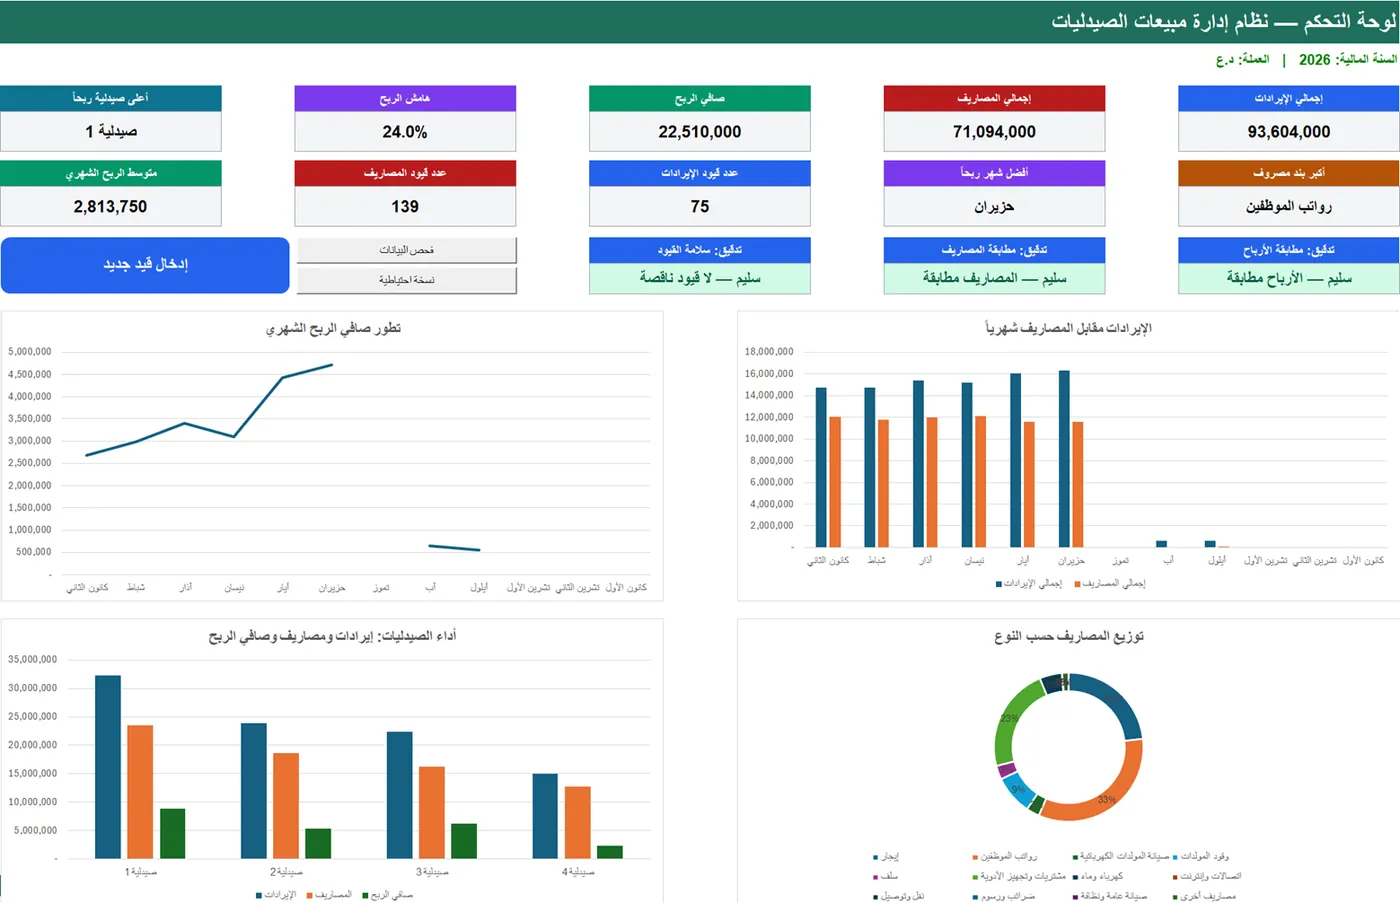This screenshot has height=903, width=1400.
Task: Click the orange expenses bar for صيدلية 4
Action: pos(578,822)
